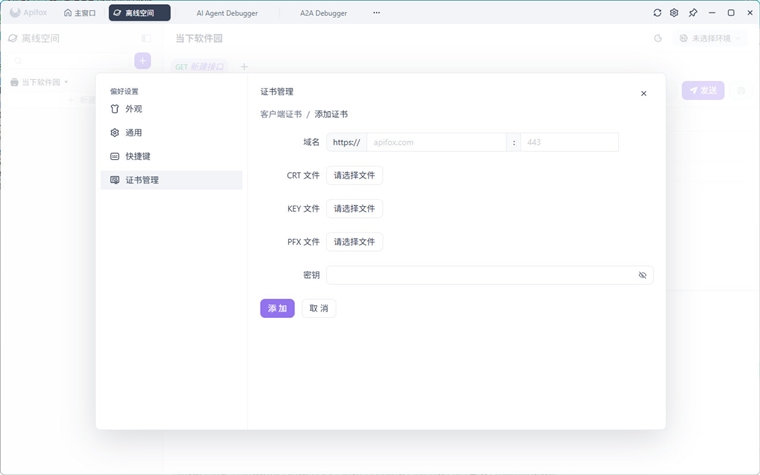
Task: Choose a CRT file
Action: tap(354, 175)
